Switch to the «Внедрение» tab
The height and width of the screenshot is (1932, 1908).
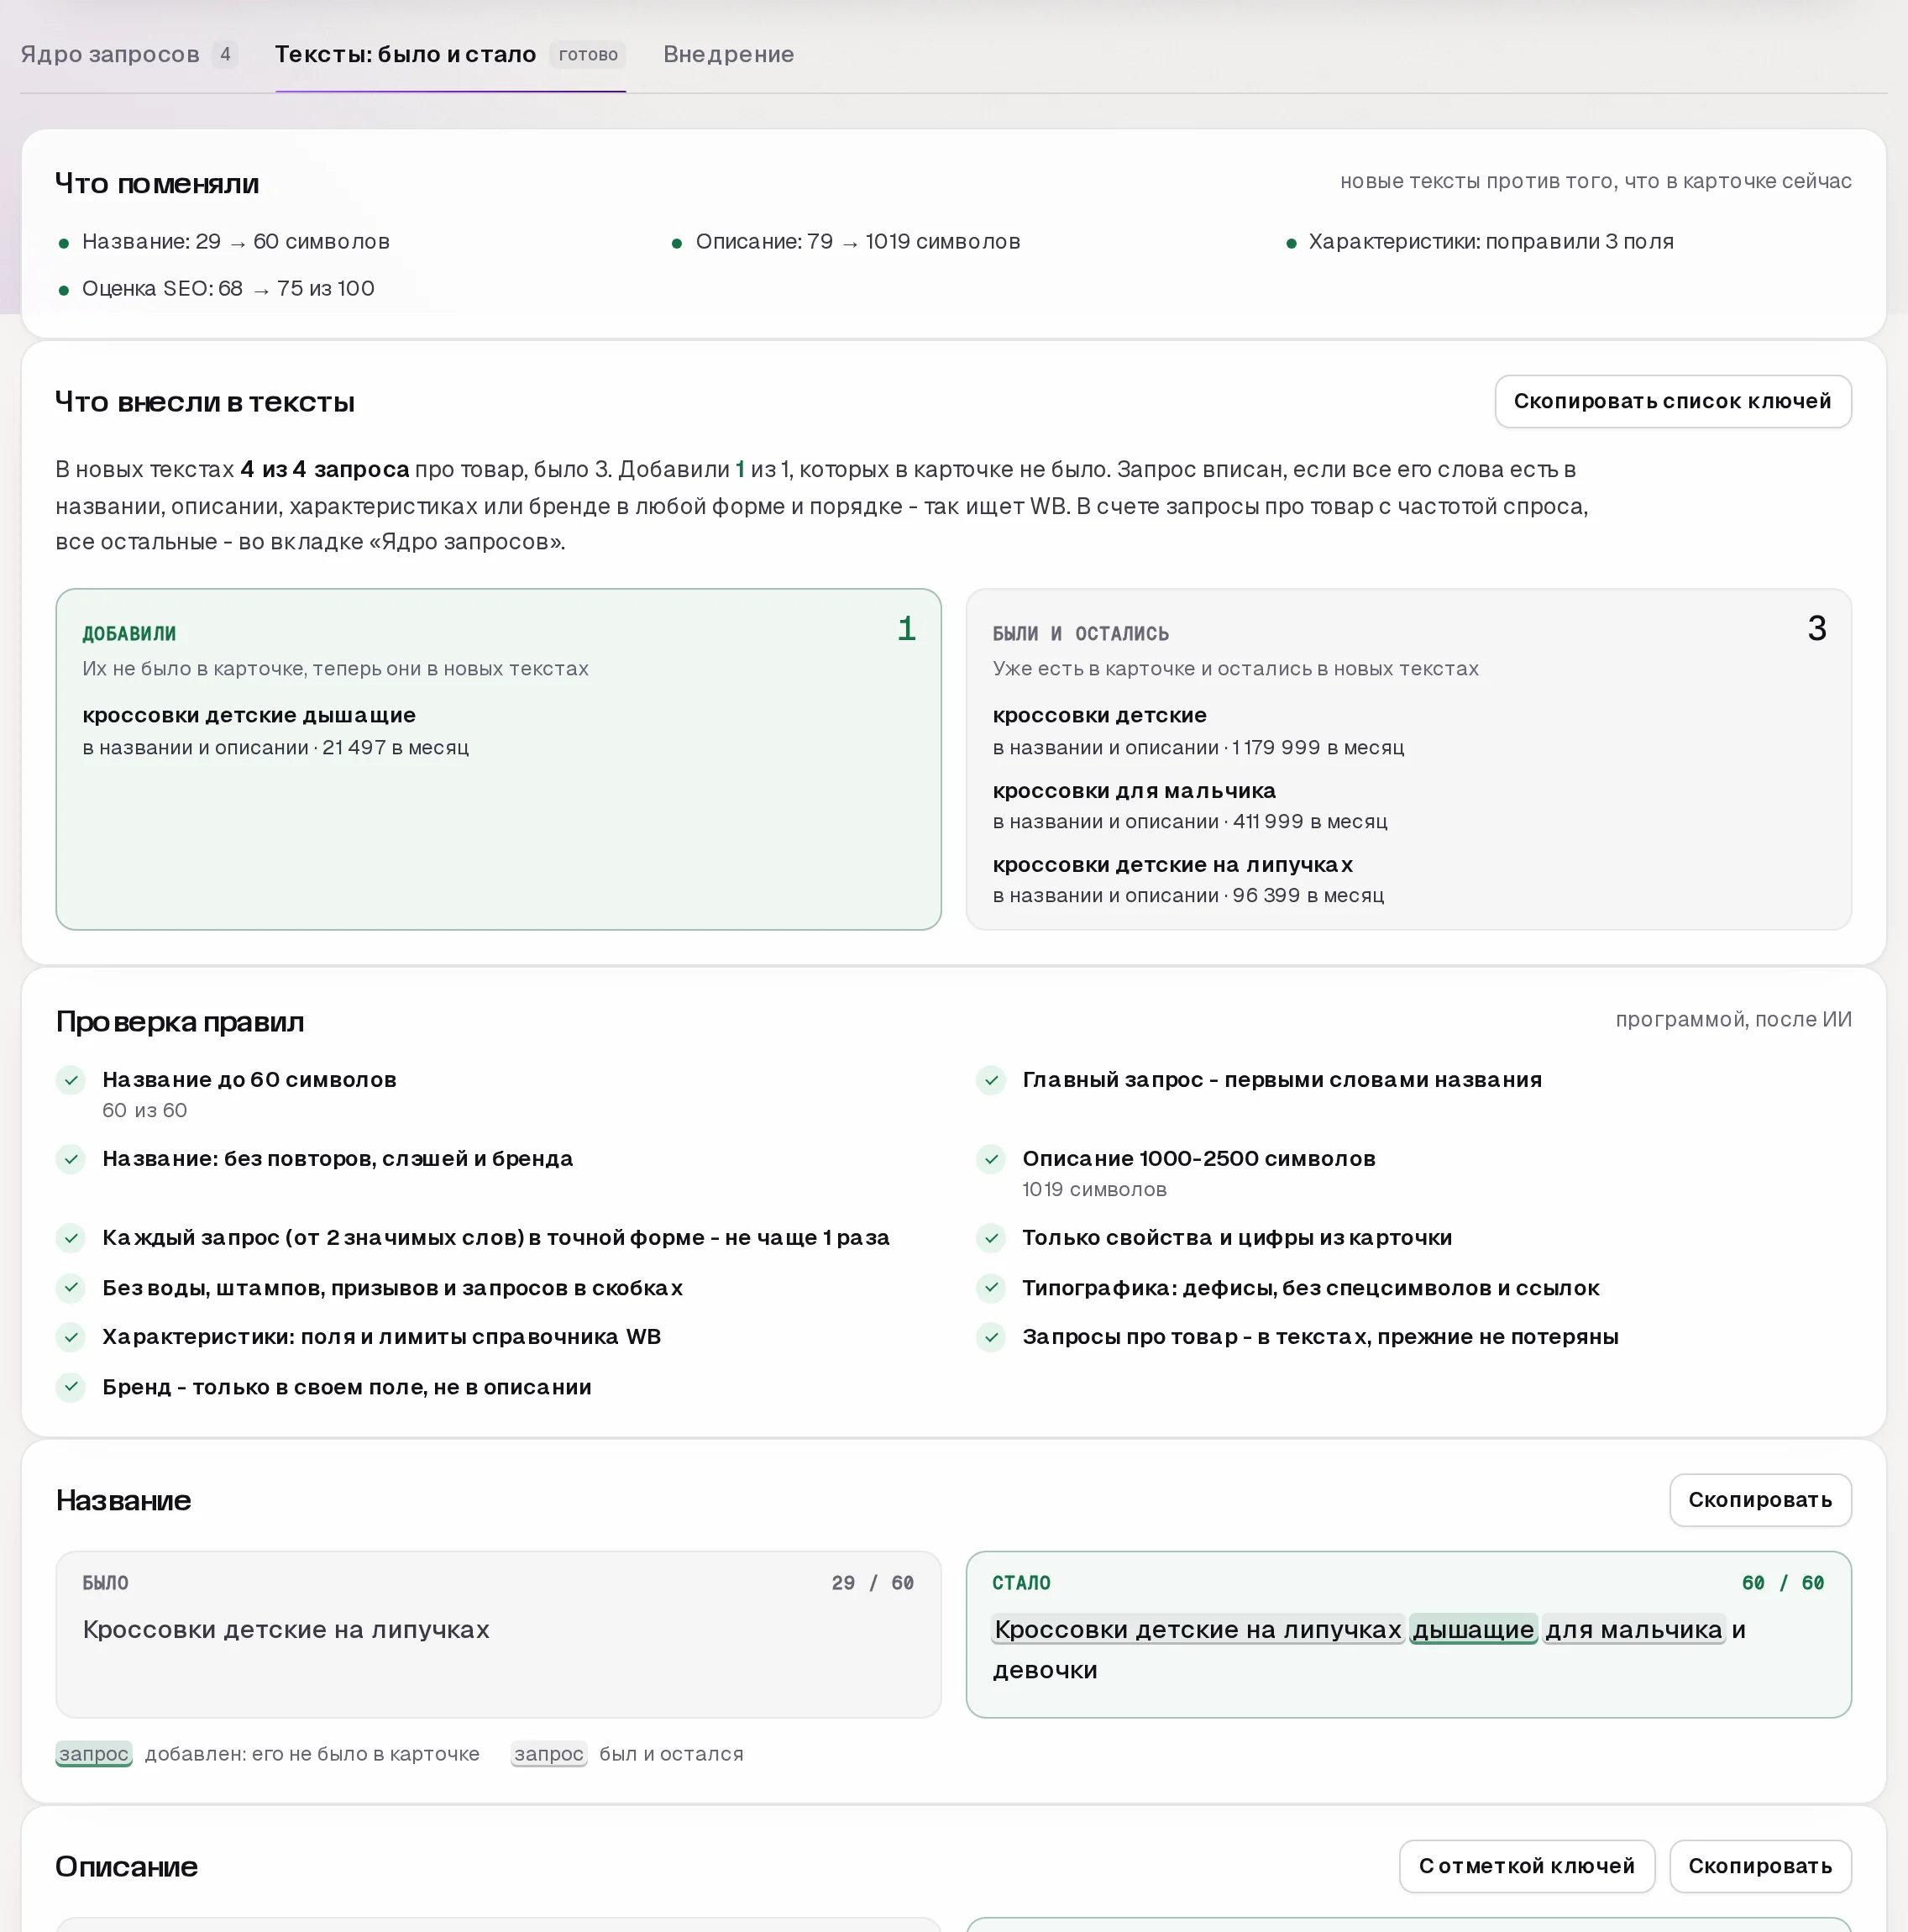point(728,54)
